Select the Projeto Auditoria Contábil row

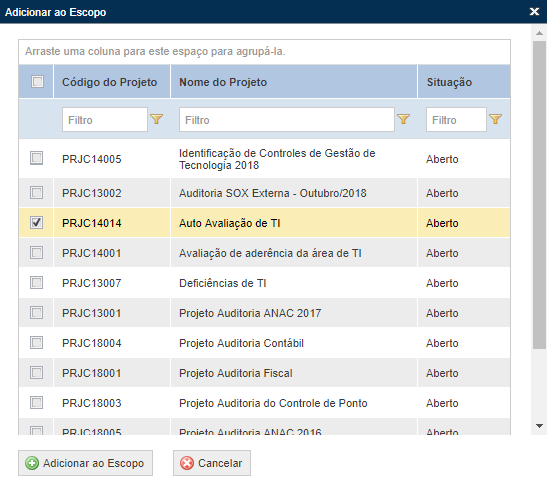pos(264,343)
